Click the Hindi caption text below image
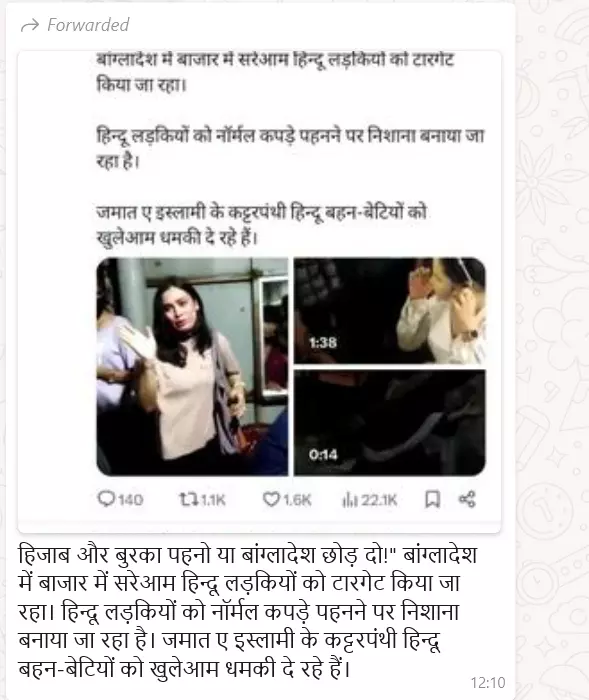The image size is (589, 700). (x=248, y=612)
